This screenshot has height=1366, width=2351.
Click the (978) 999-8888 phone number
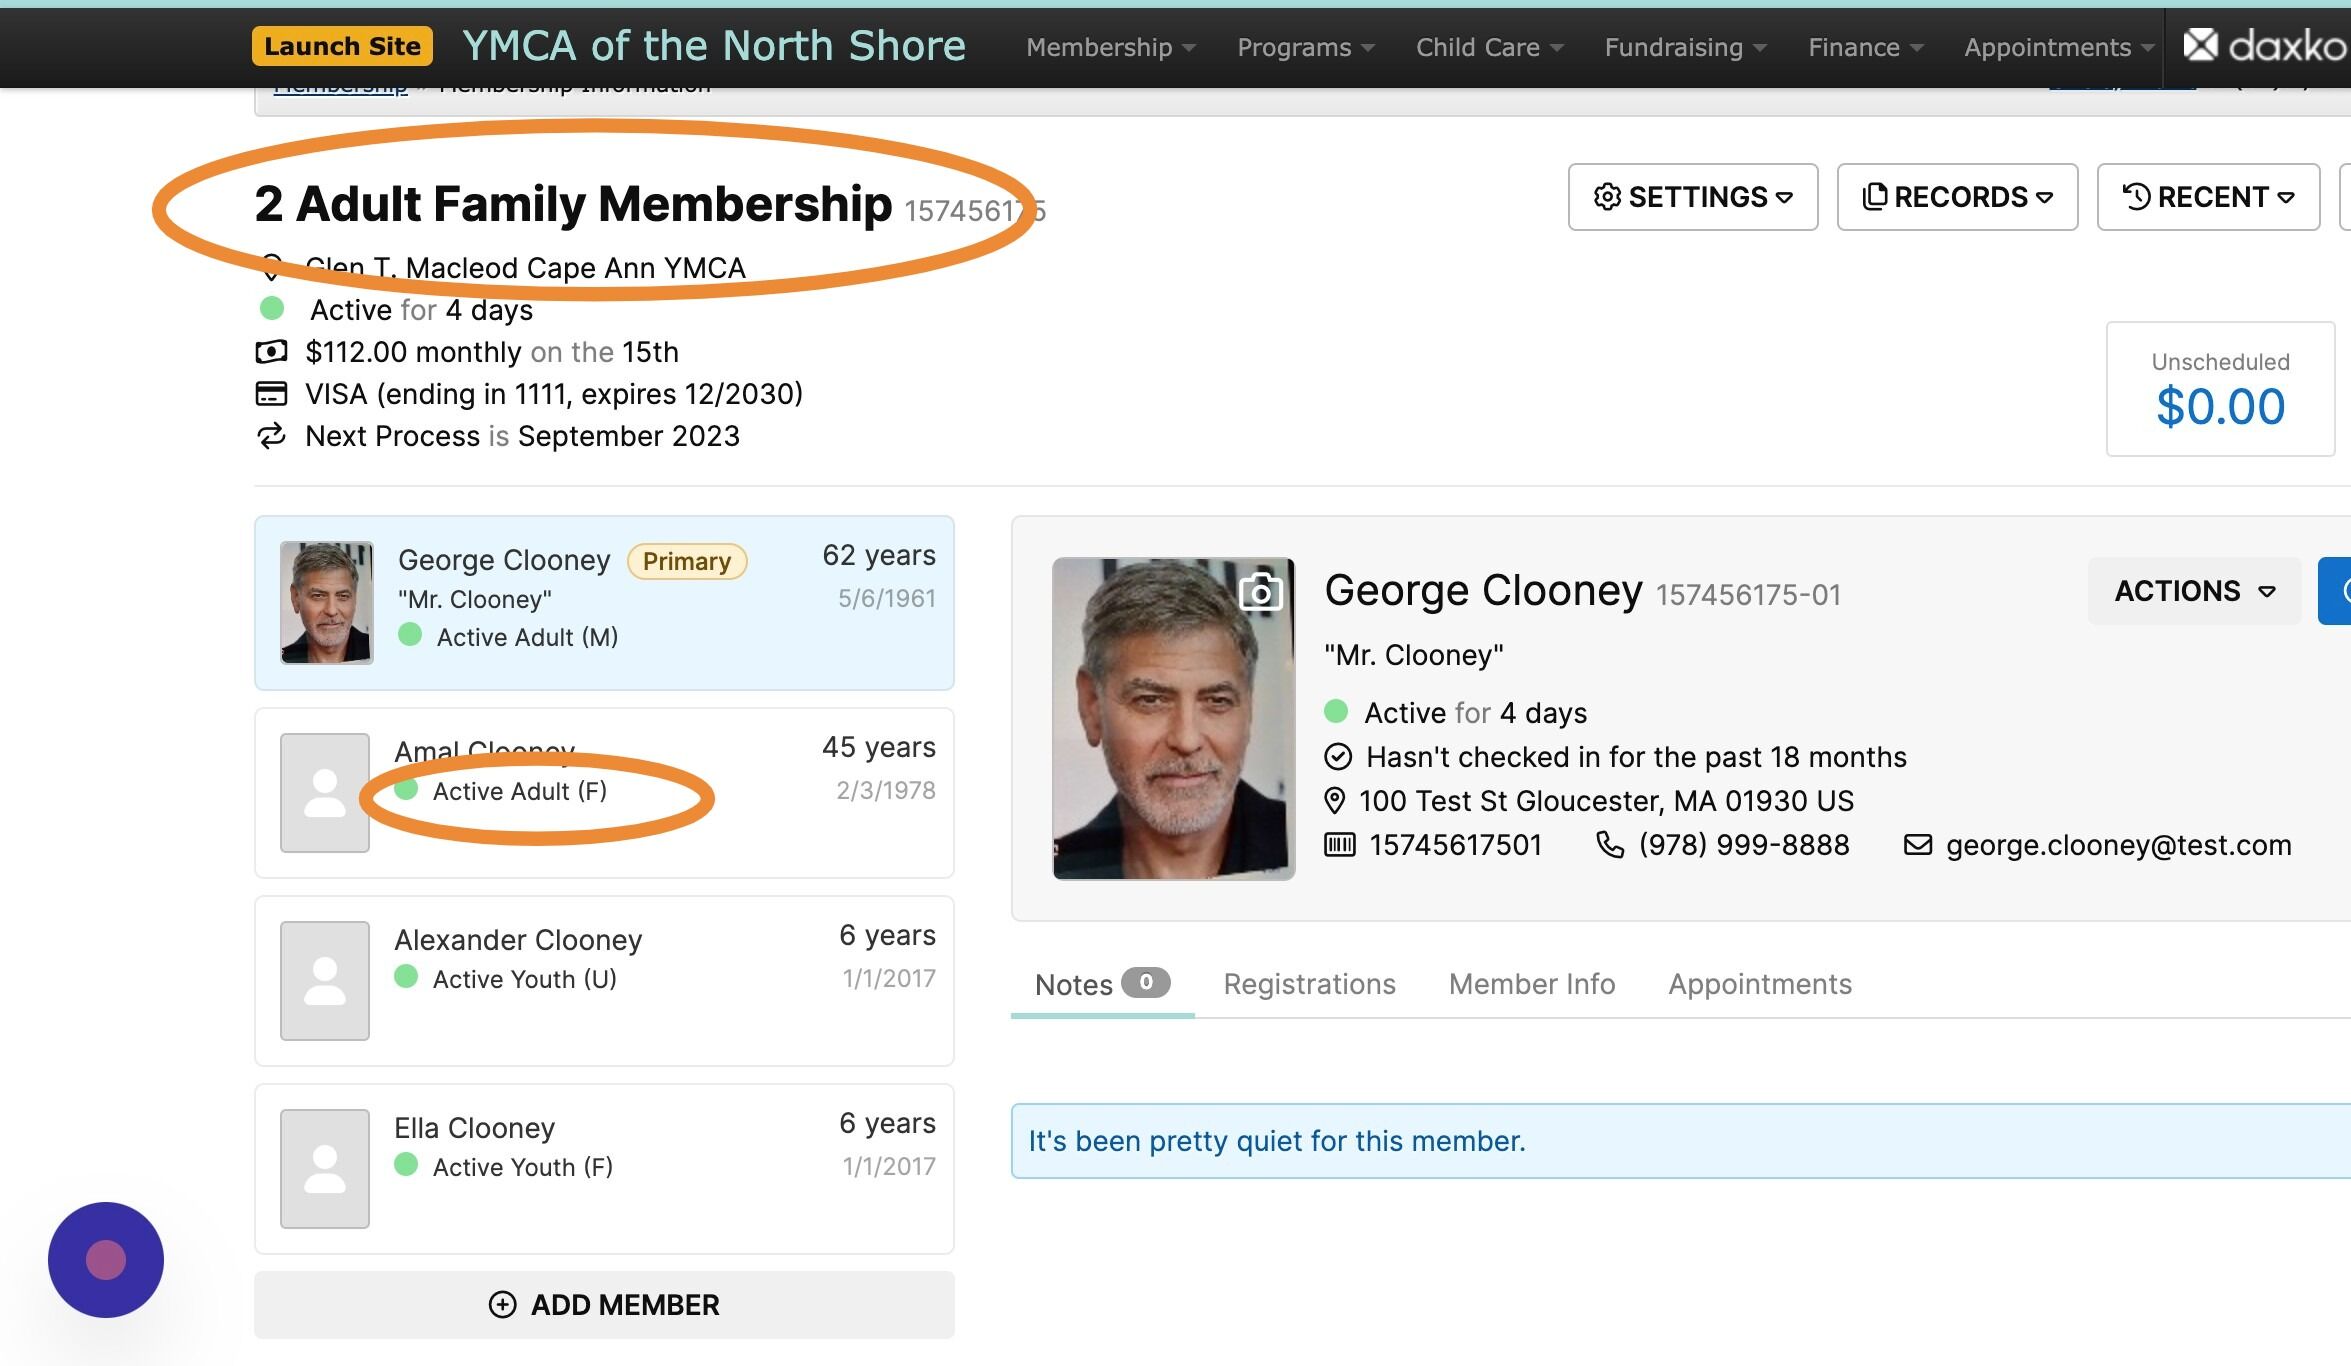(1744, 845)
